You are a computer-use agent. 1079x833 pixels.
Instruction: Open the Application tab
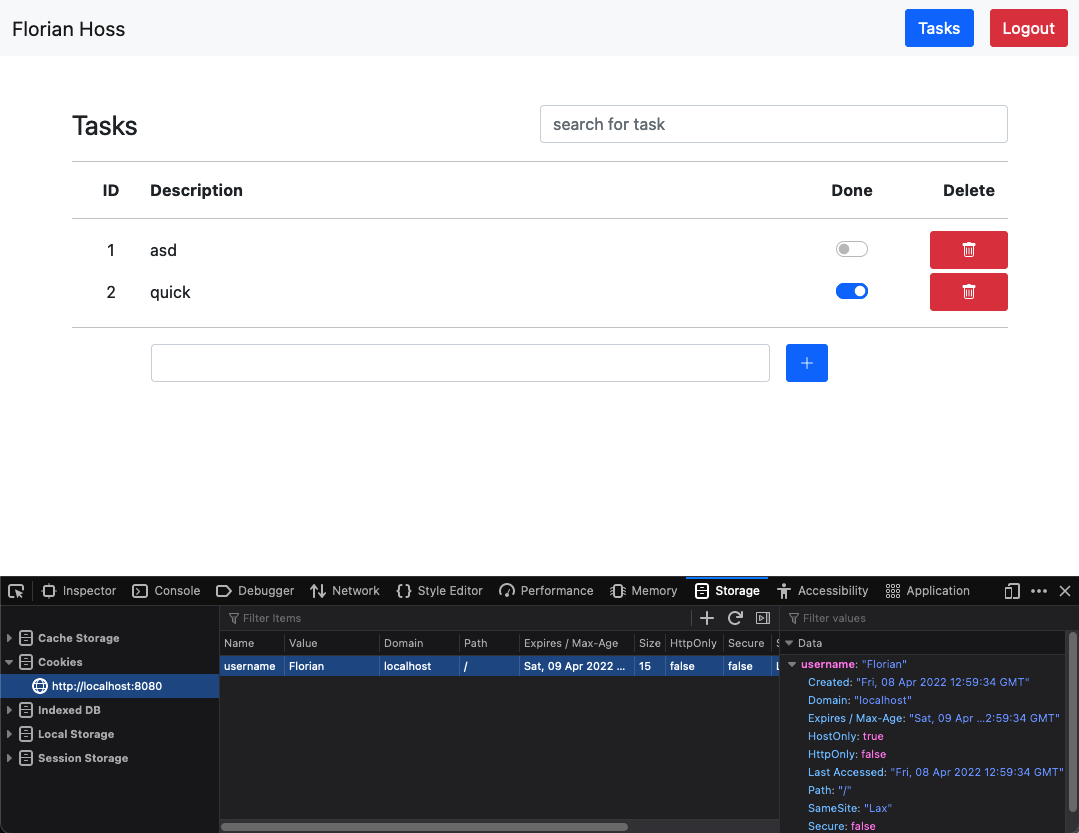928,591
